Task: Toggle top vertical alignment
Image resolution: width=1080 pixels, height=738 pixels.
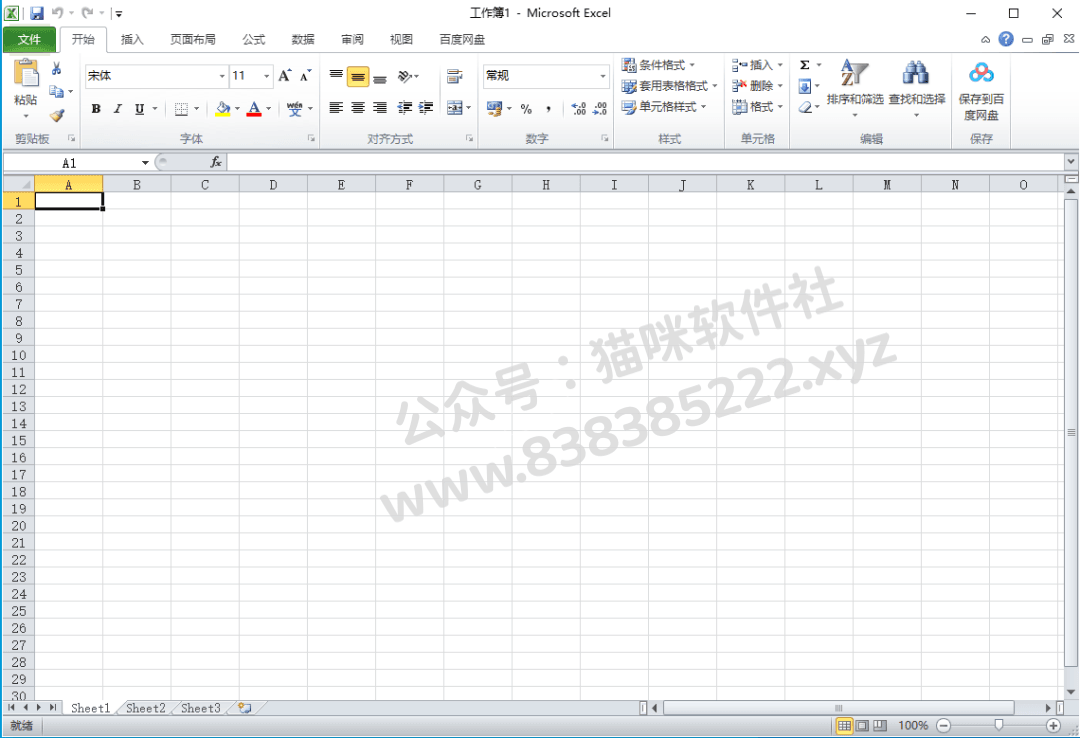Action: (336, 76)
